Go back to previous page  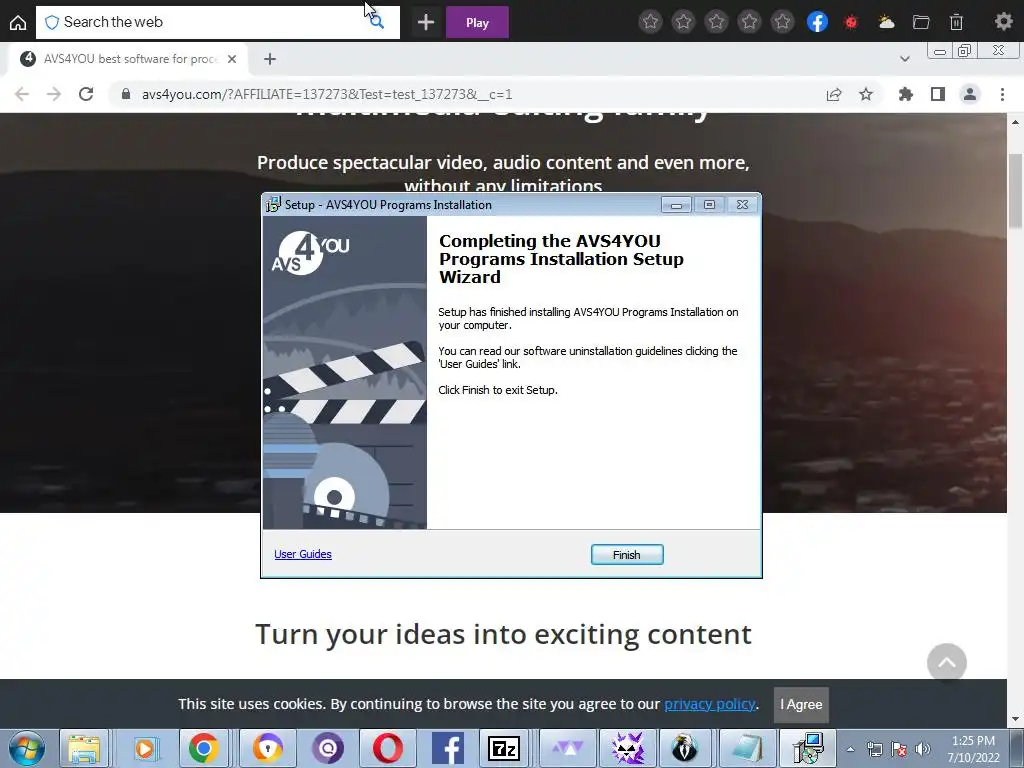(x=22, y=94)
